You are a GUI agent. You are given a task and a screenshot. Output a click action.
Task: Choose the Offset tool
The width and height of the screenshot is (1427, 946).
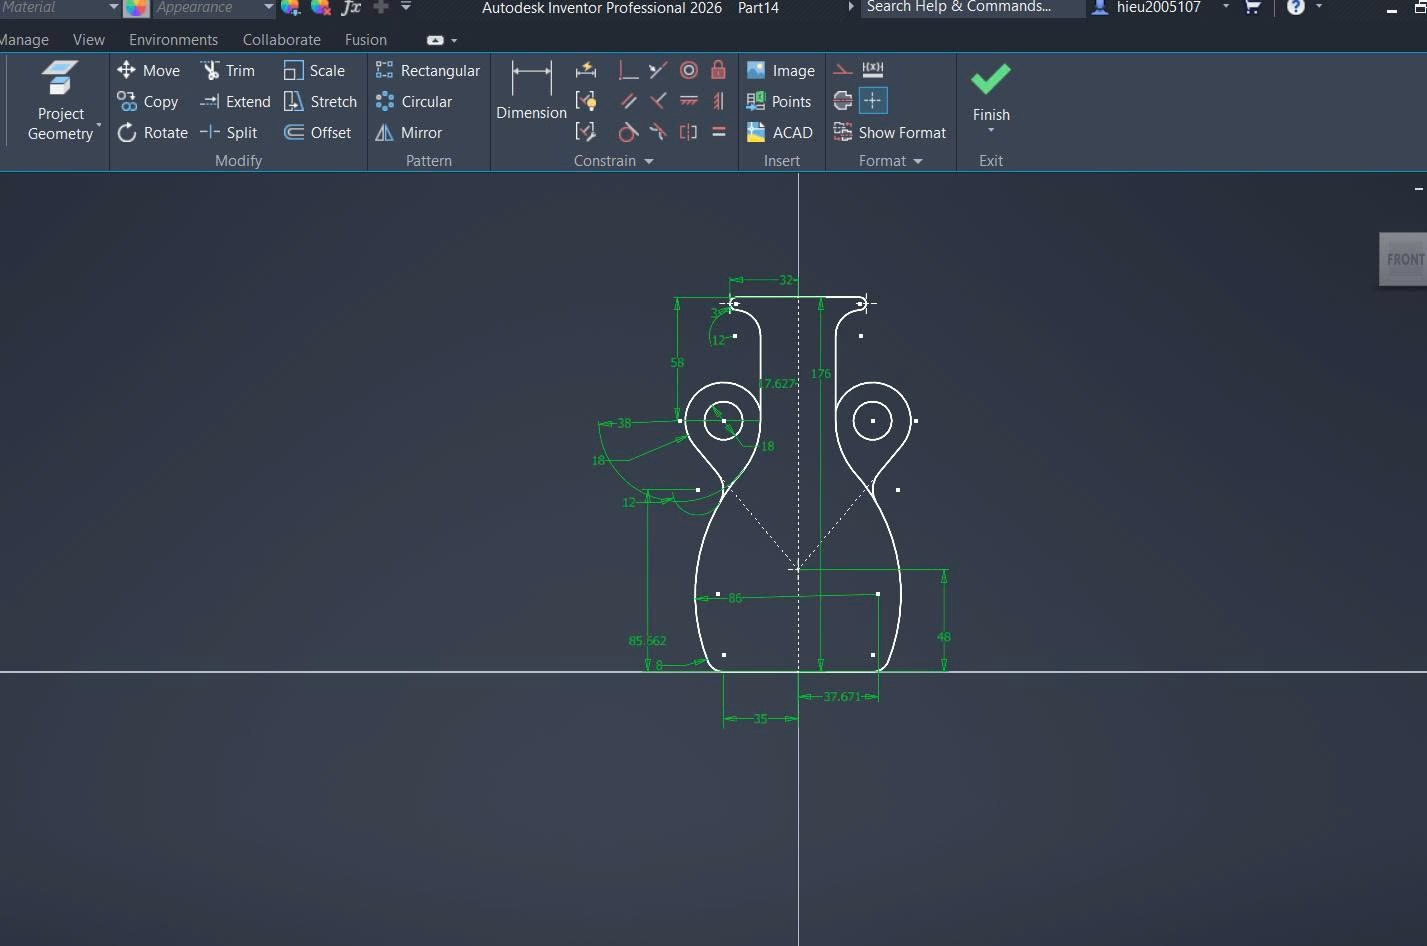317,133
